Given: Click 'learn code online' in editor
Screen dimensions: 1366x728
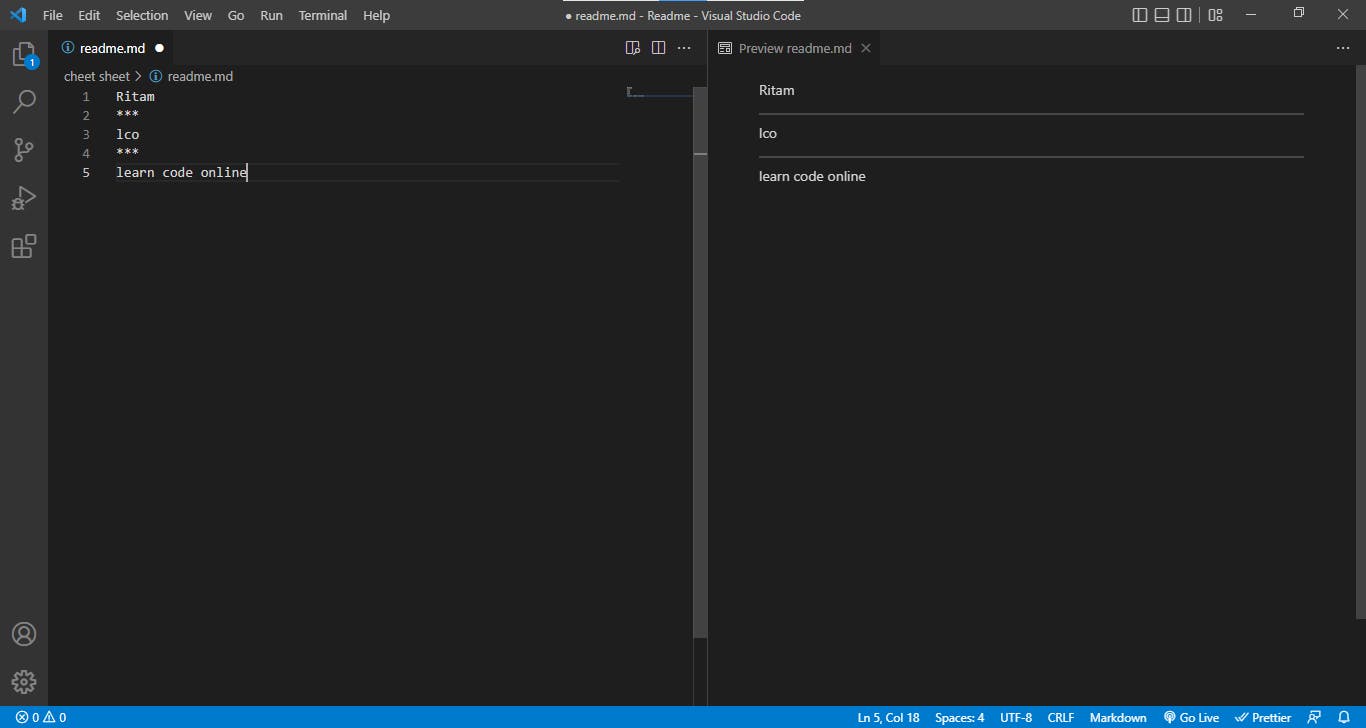Looking at the screenshot, I should pyautogui.click(x=181, y=173).
